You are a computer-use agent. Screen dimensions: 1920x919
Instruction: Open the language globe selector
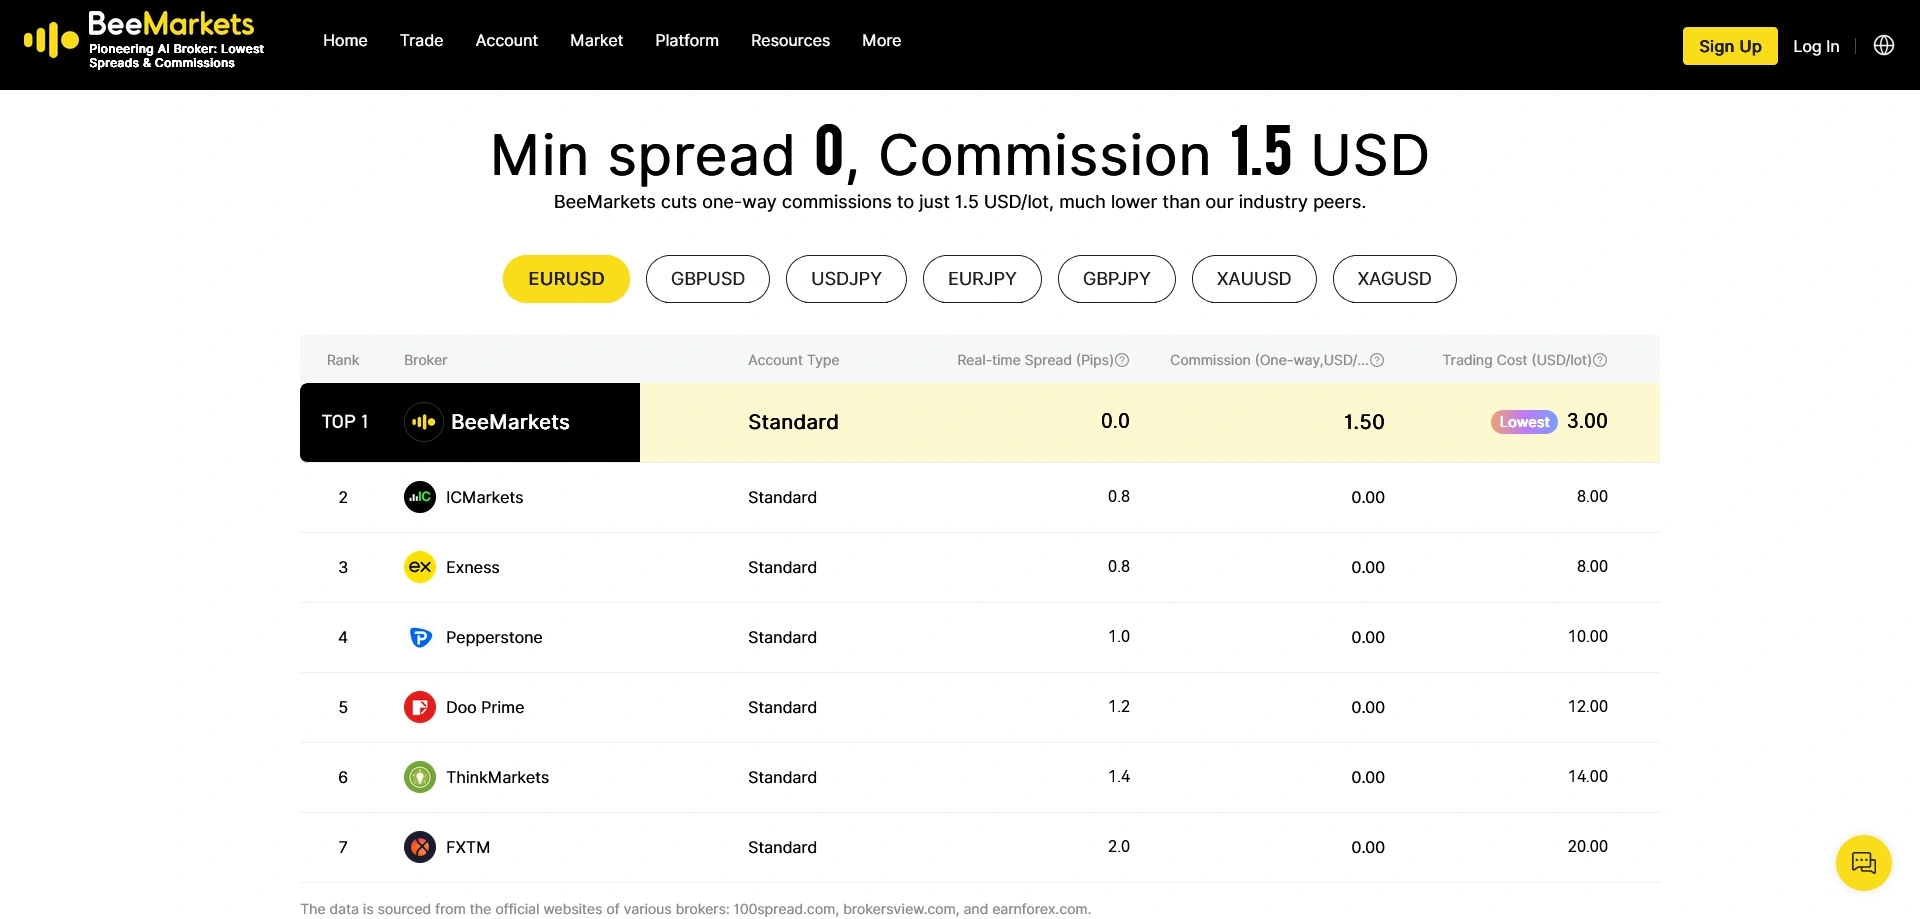1883,46
